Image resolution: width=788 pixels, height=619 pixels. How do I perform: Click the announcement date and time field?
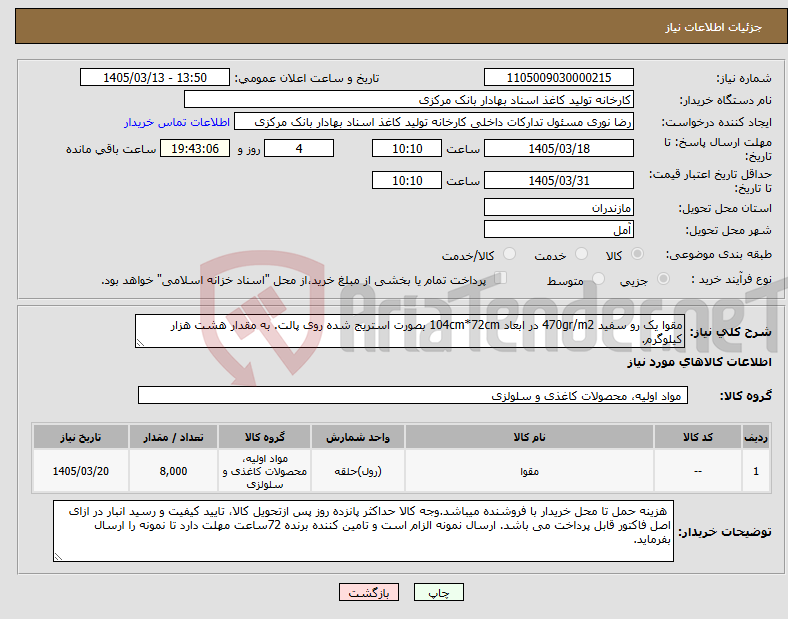[x=155, y=78]
